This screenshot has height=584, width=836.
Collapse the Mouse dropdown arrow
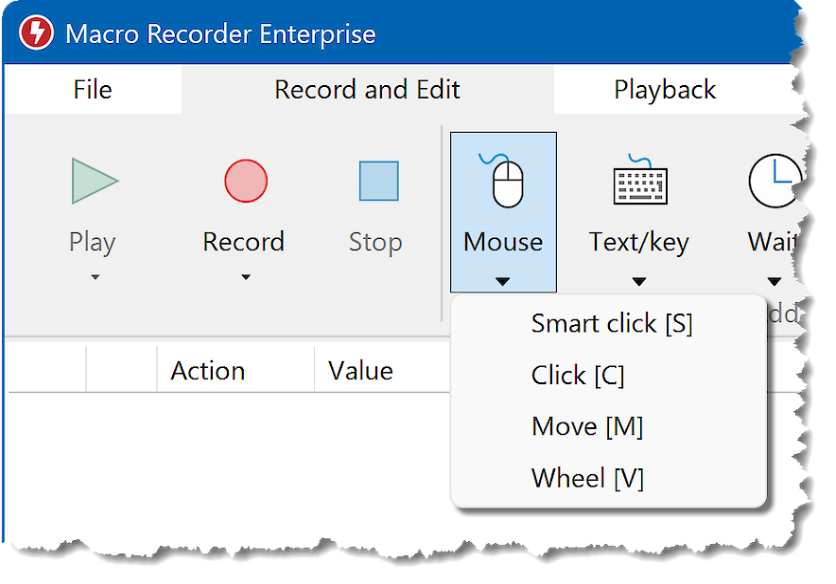click(502, 281)
